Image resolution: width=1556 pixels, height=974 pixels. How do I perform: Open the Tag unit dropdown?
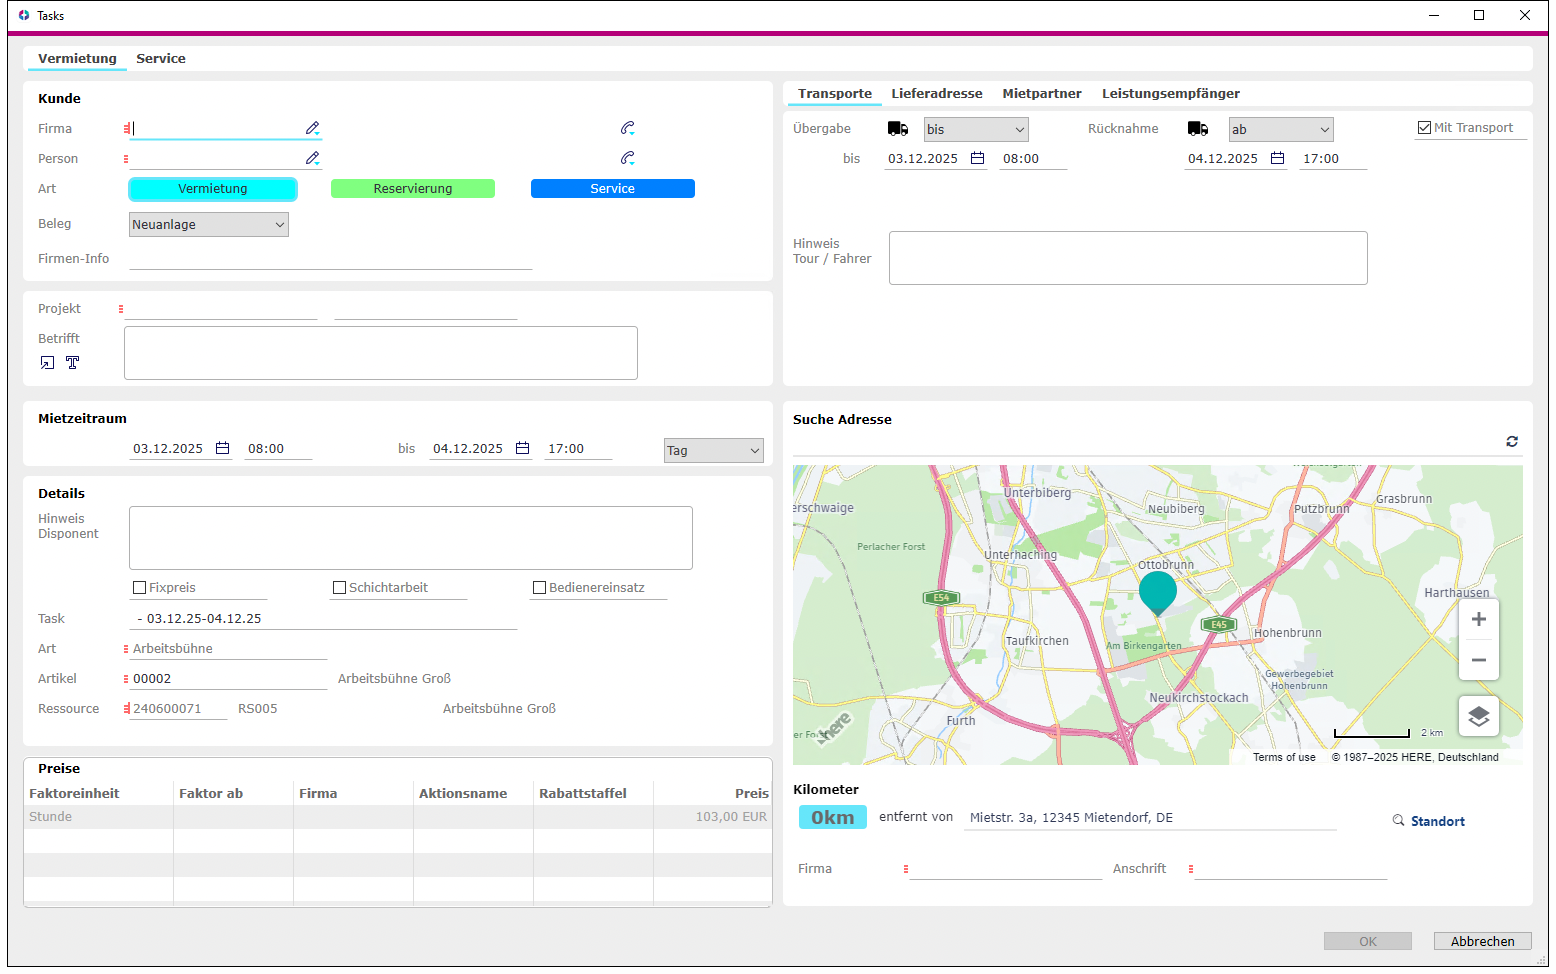pos(714,450)
